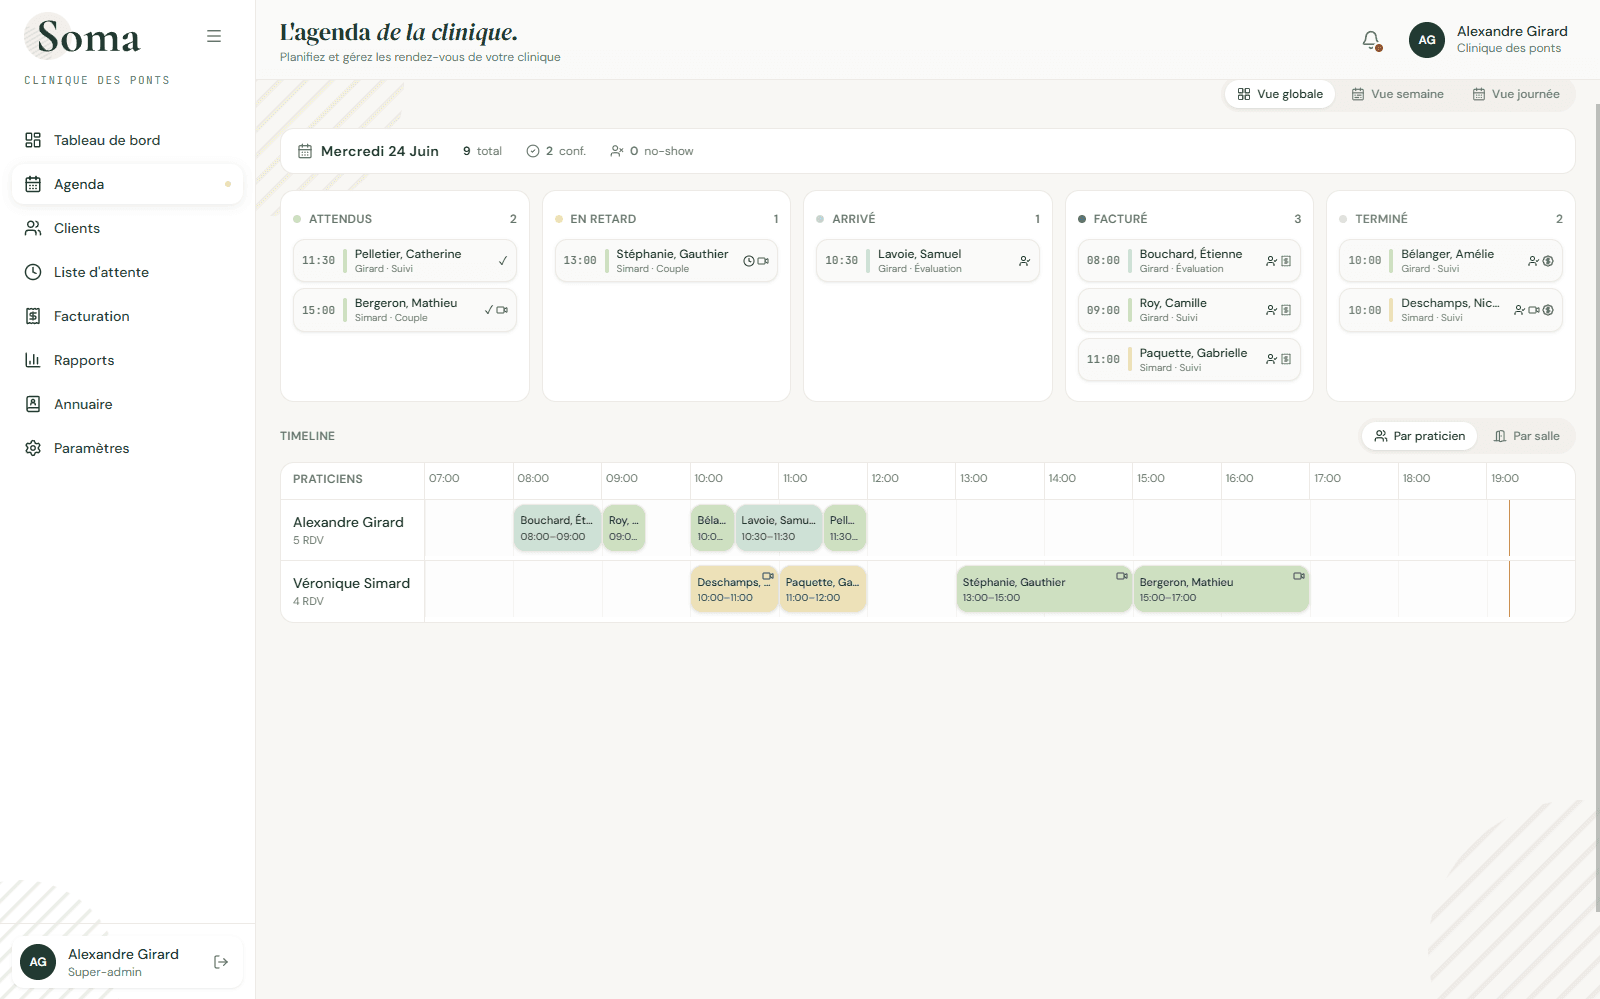Click the dollar icon on the Deschamps, Nic... card
This screenshot has width=1600, height=999.
point(1548,310)
